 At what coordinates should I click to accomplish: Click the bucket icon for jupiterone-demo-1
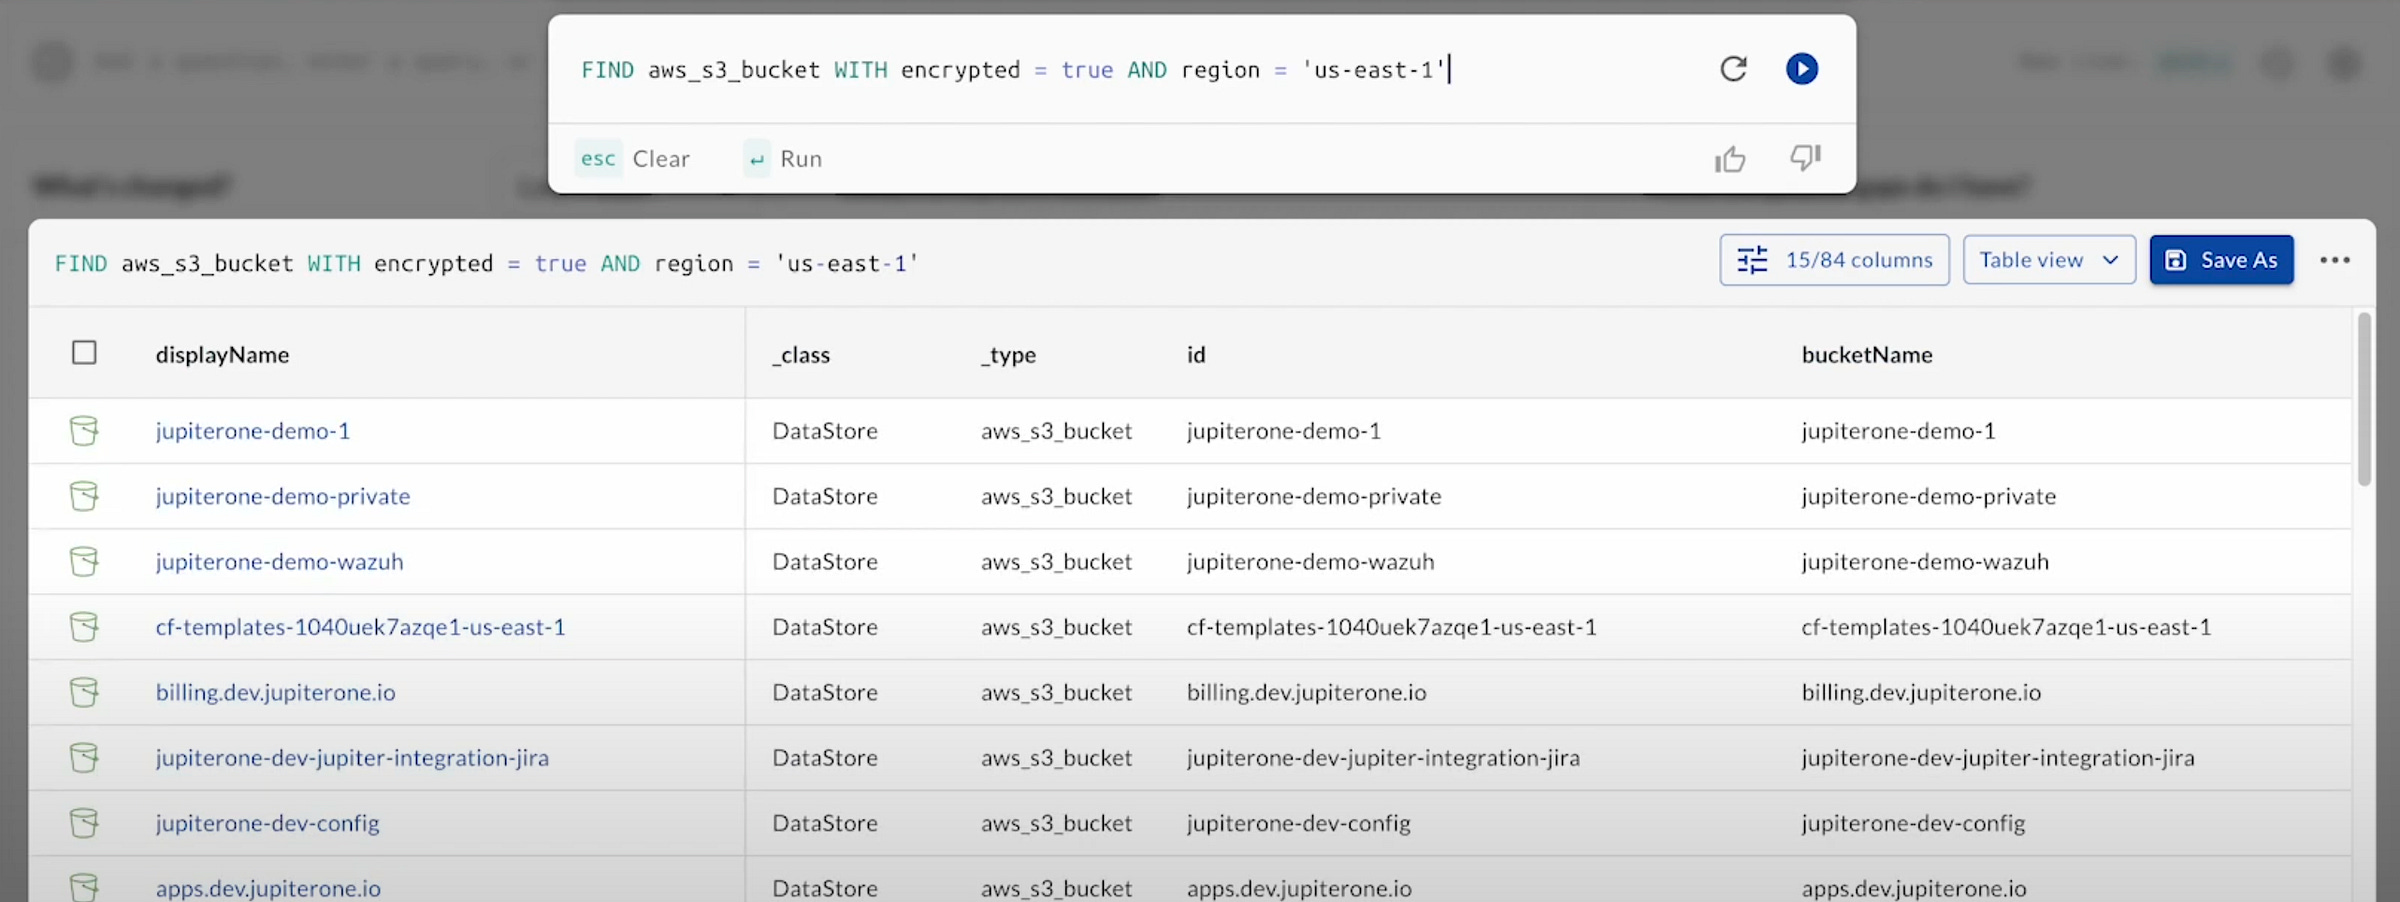pos(84,431)
